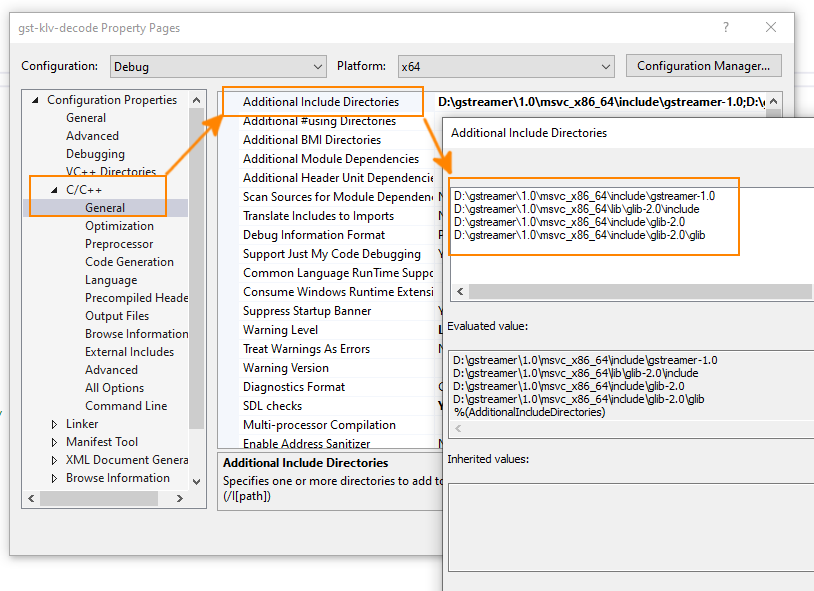Open the Code Generation page
Viewport: 814px width, 591px height.
point(129,262)
